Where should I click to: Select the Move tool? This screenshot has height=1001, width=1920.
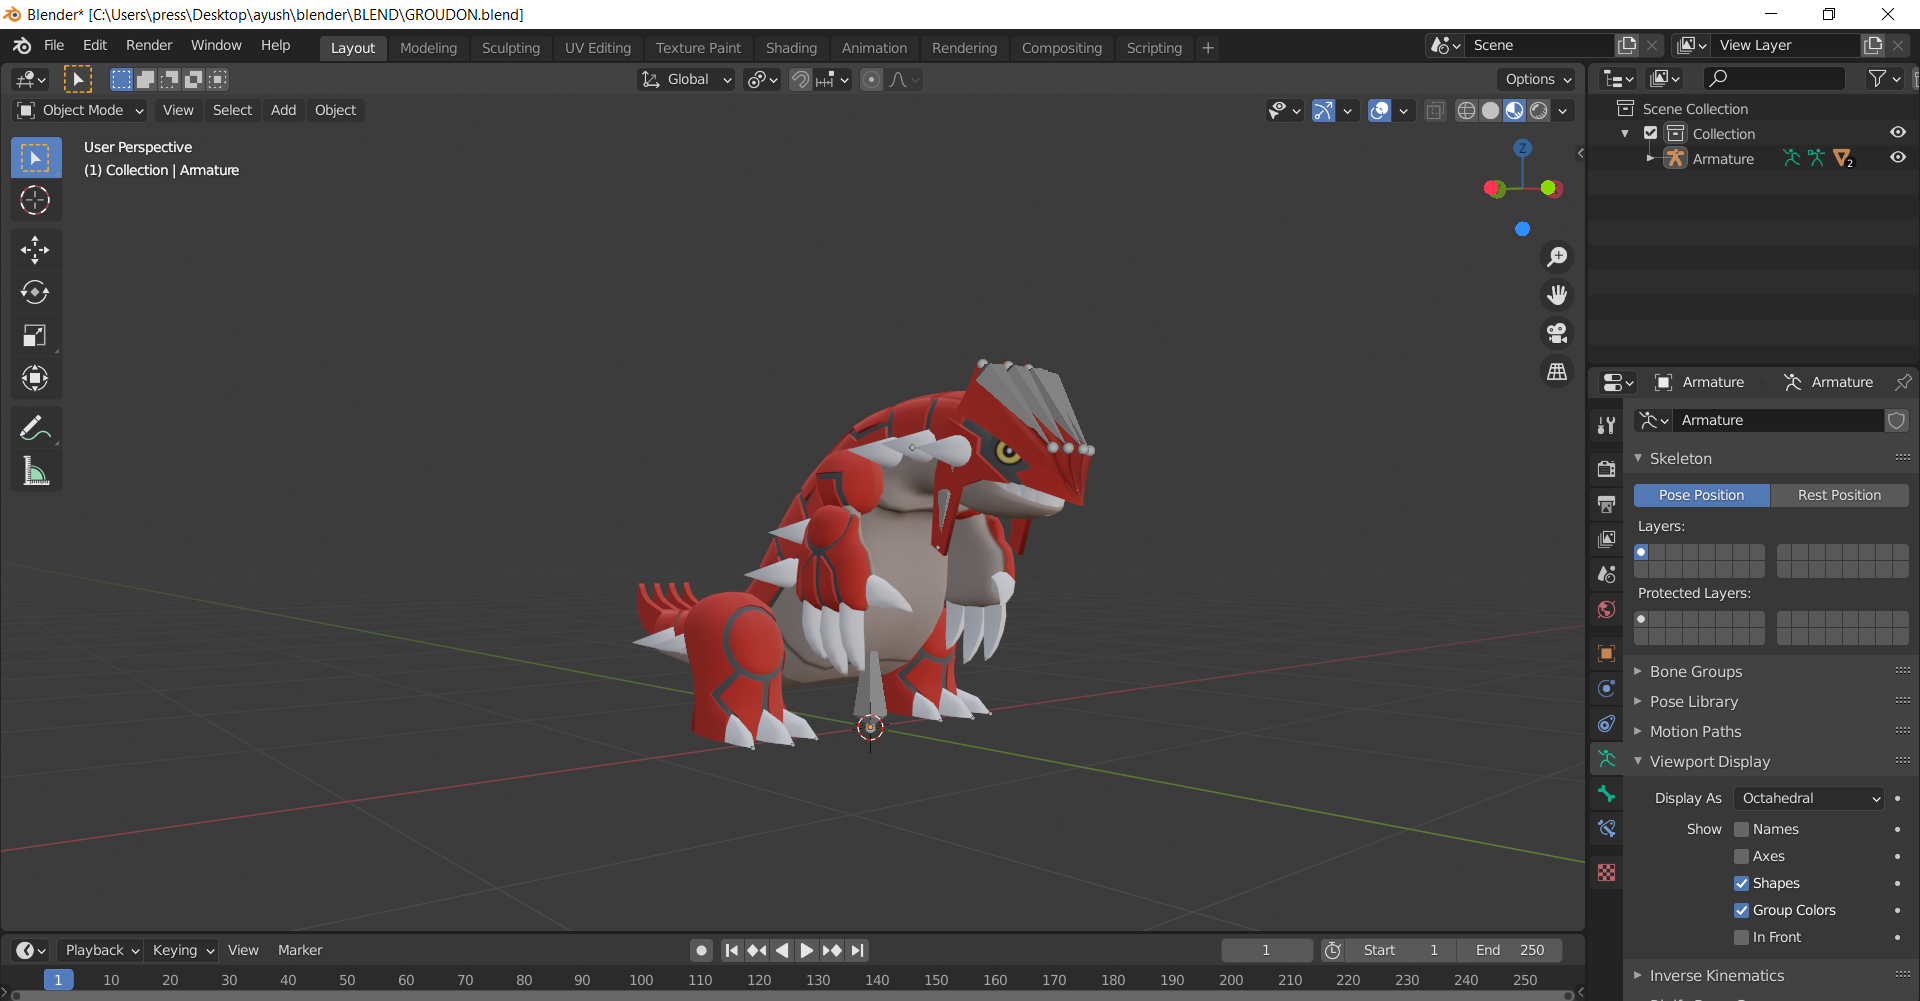click(x=36, y=249)
